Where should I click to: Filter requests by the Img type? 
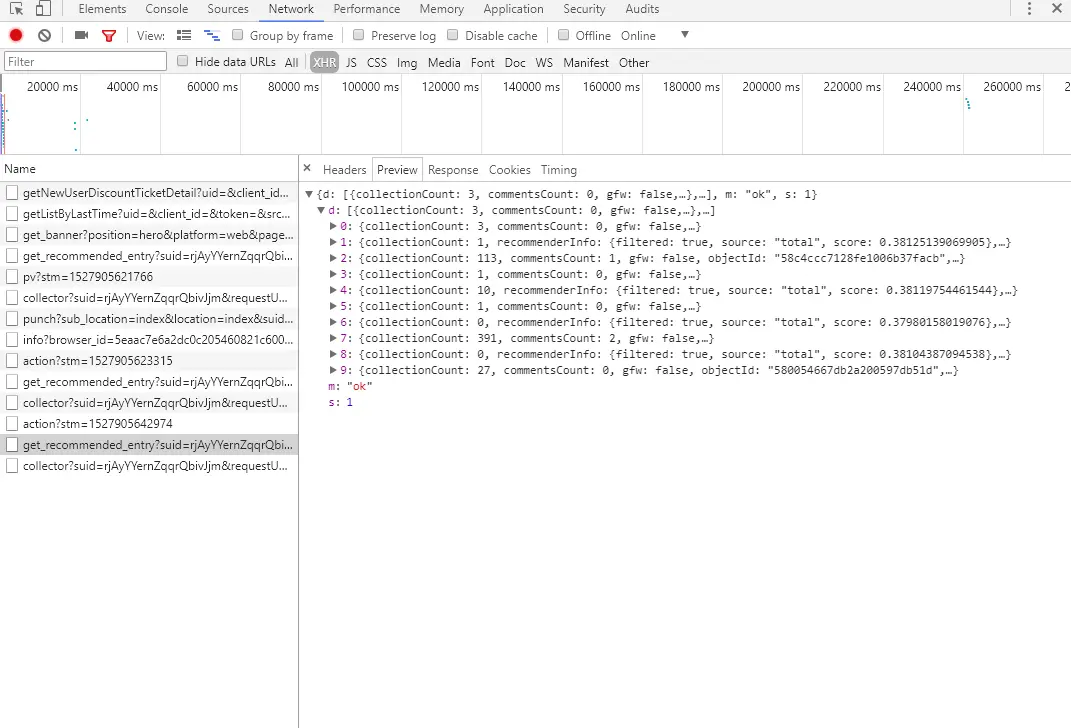coord(407,63)
